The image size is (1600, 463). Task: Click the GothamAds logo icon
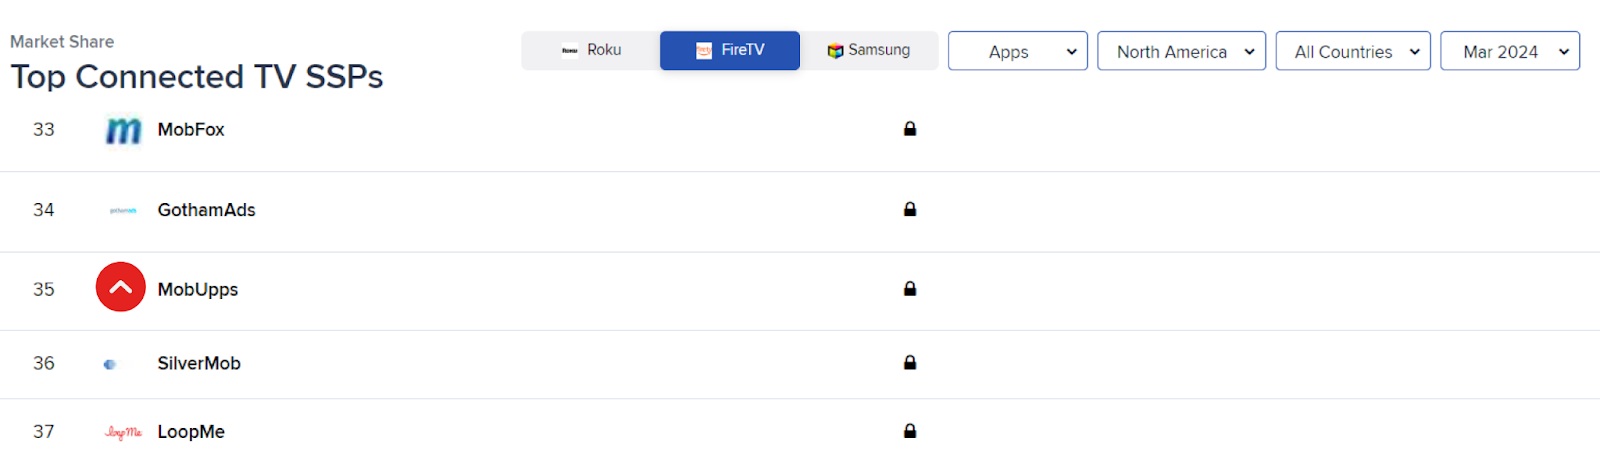[x=123, y=210]
